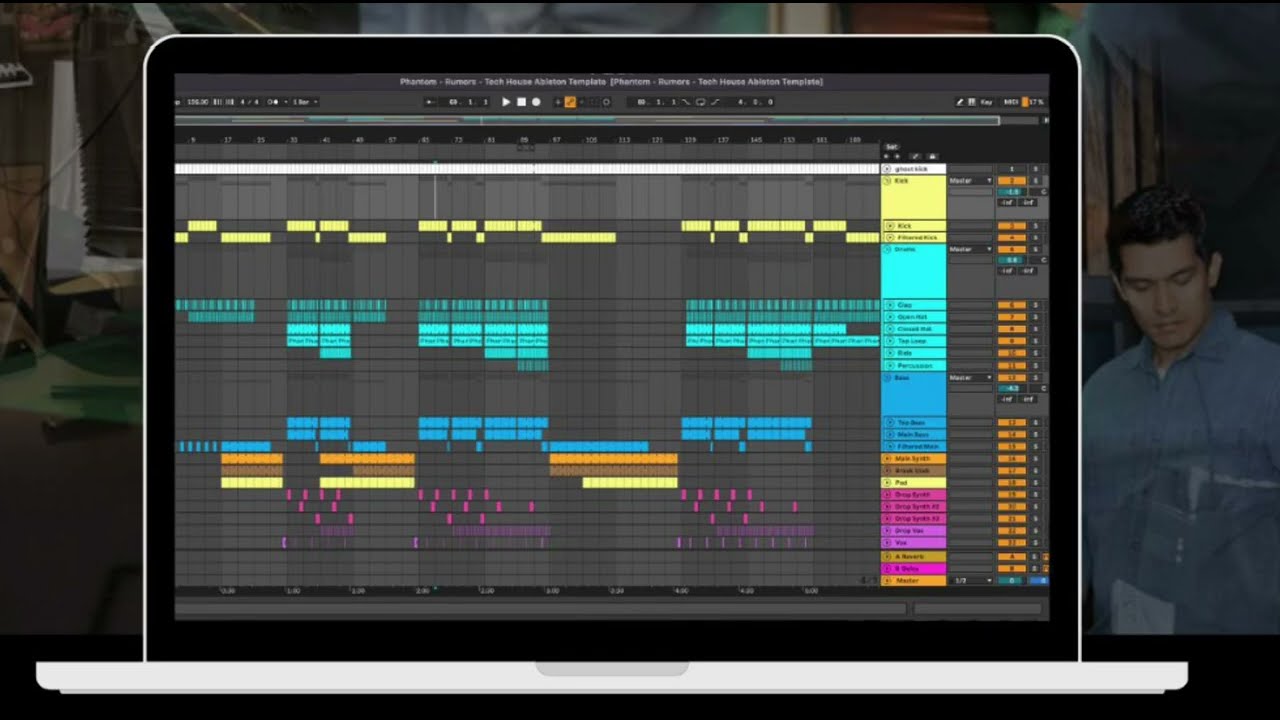Click the Master track volume value
Viewport: 1280px width, 720px height.
click(x=1012, y=580)
